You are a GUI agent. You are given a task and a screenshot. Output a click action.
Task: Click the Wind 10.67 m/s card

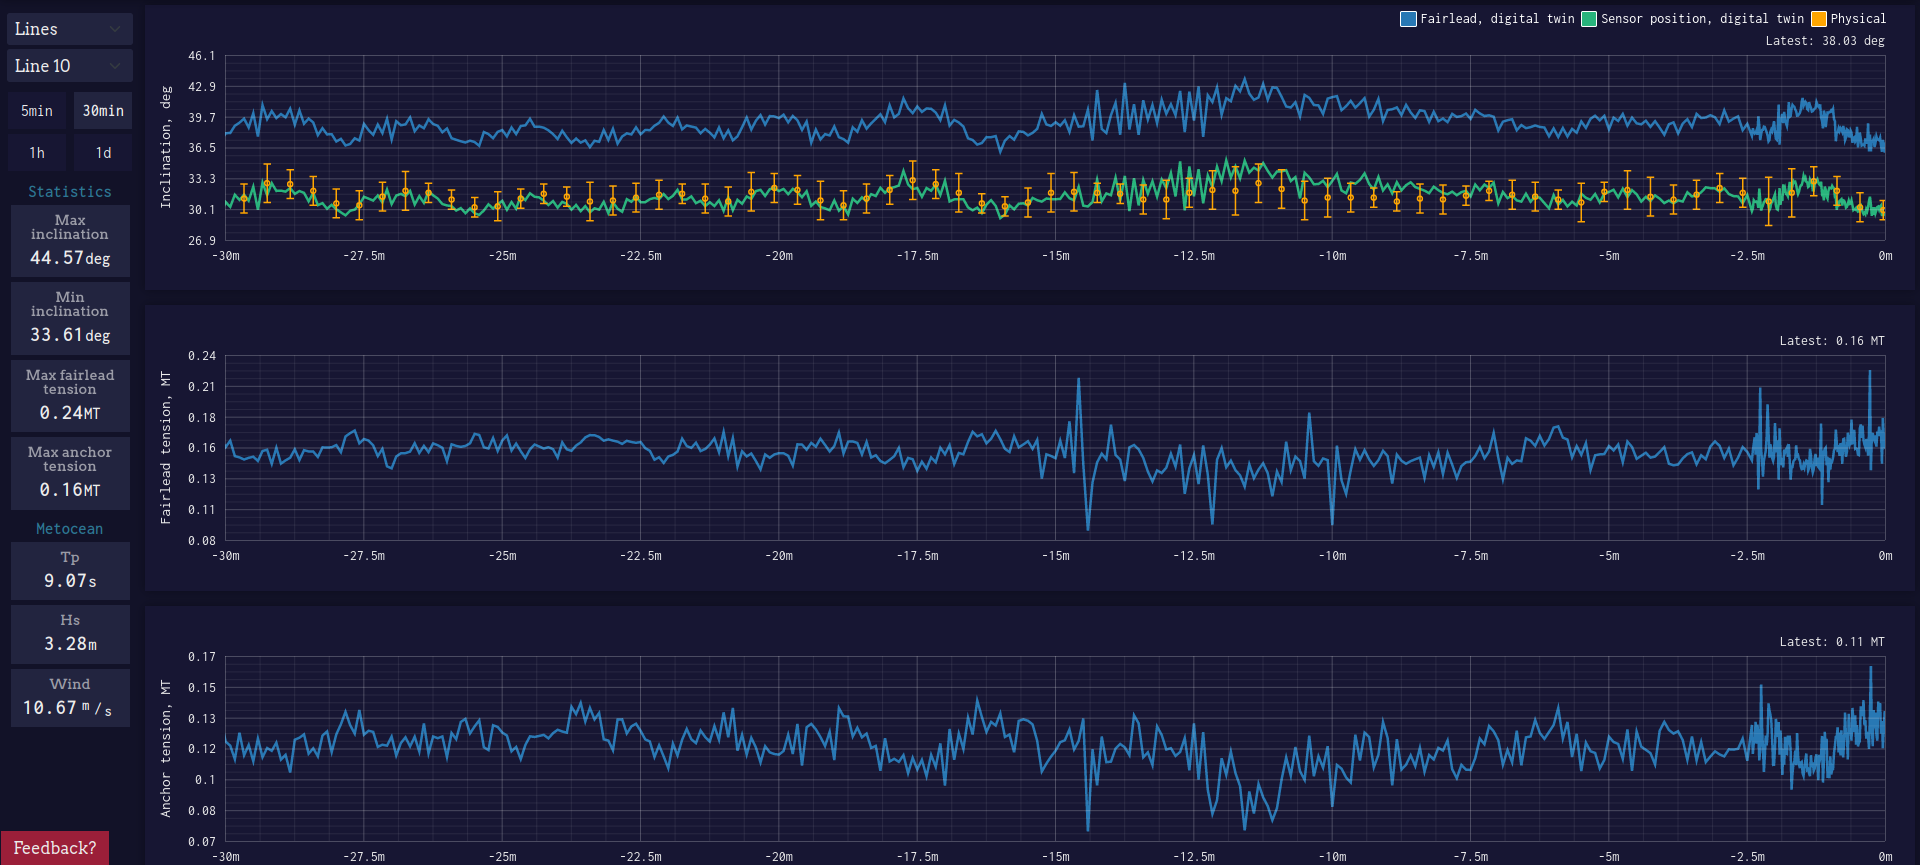click(70, 698)
